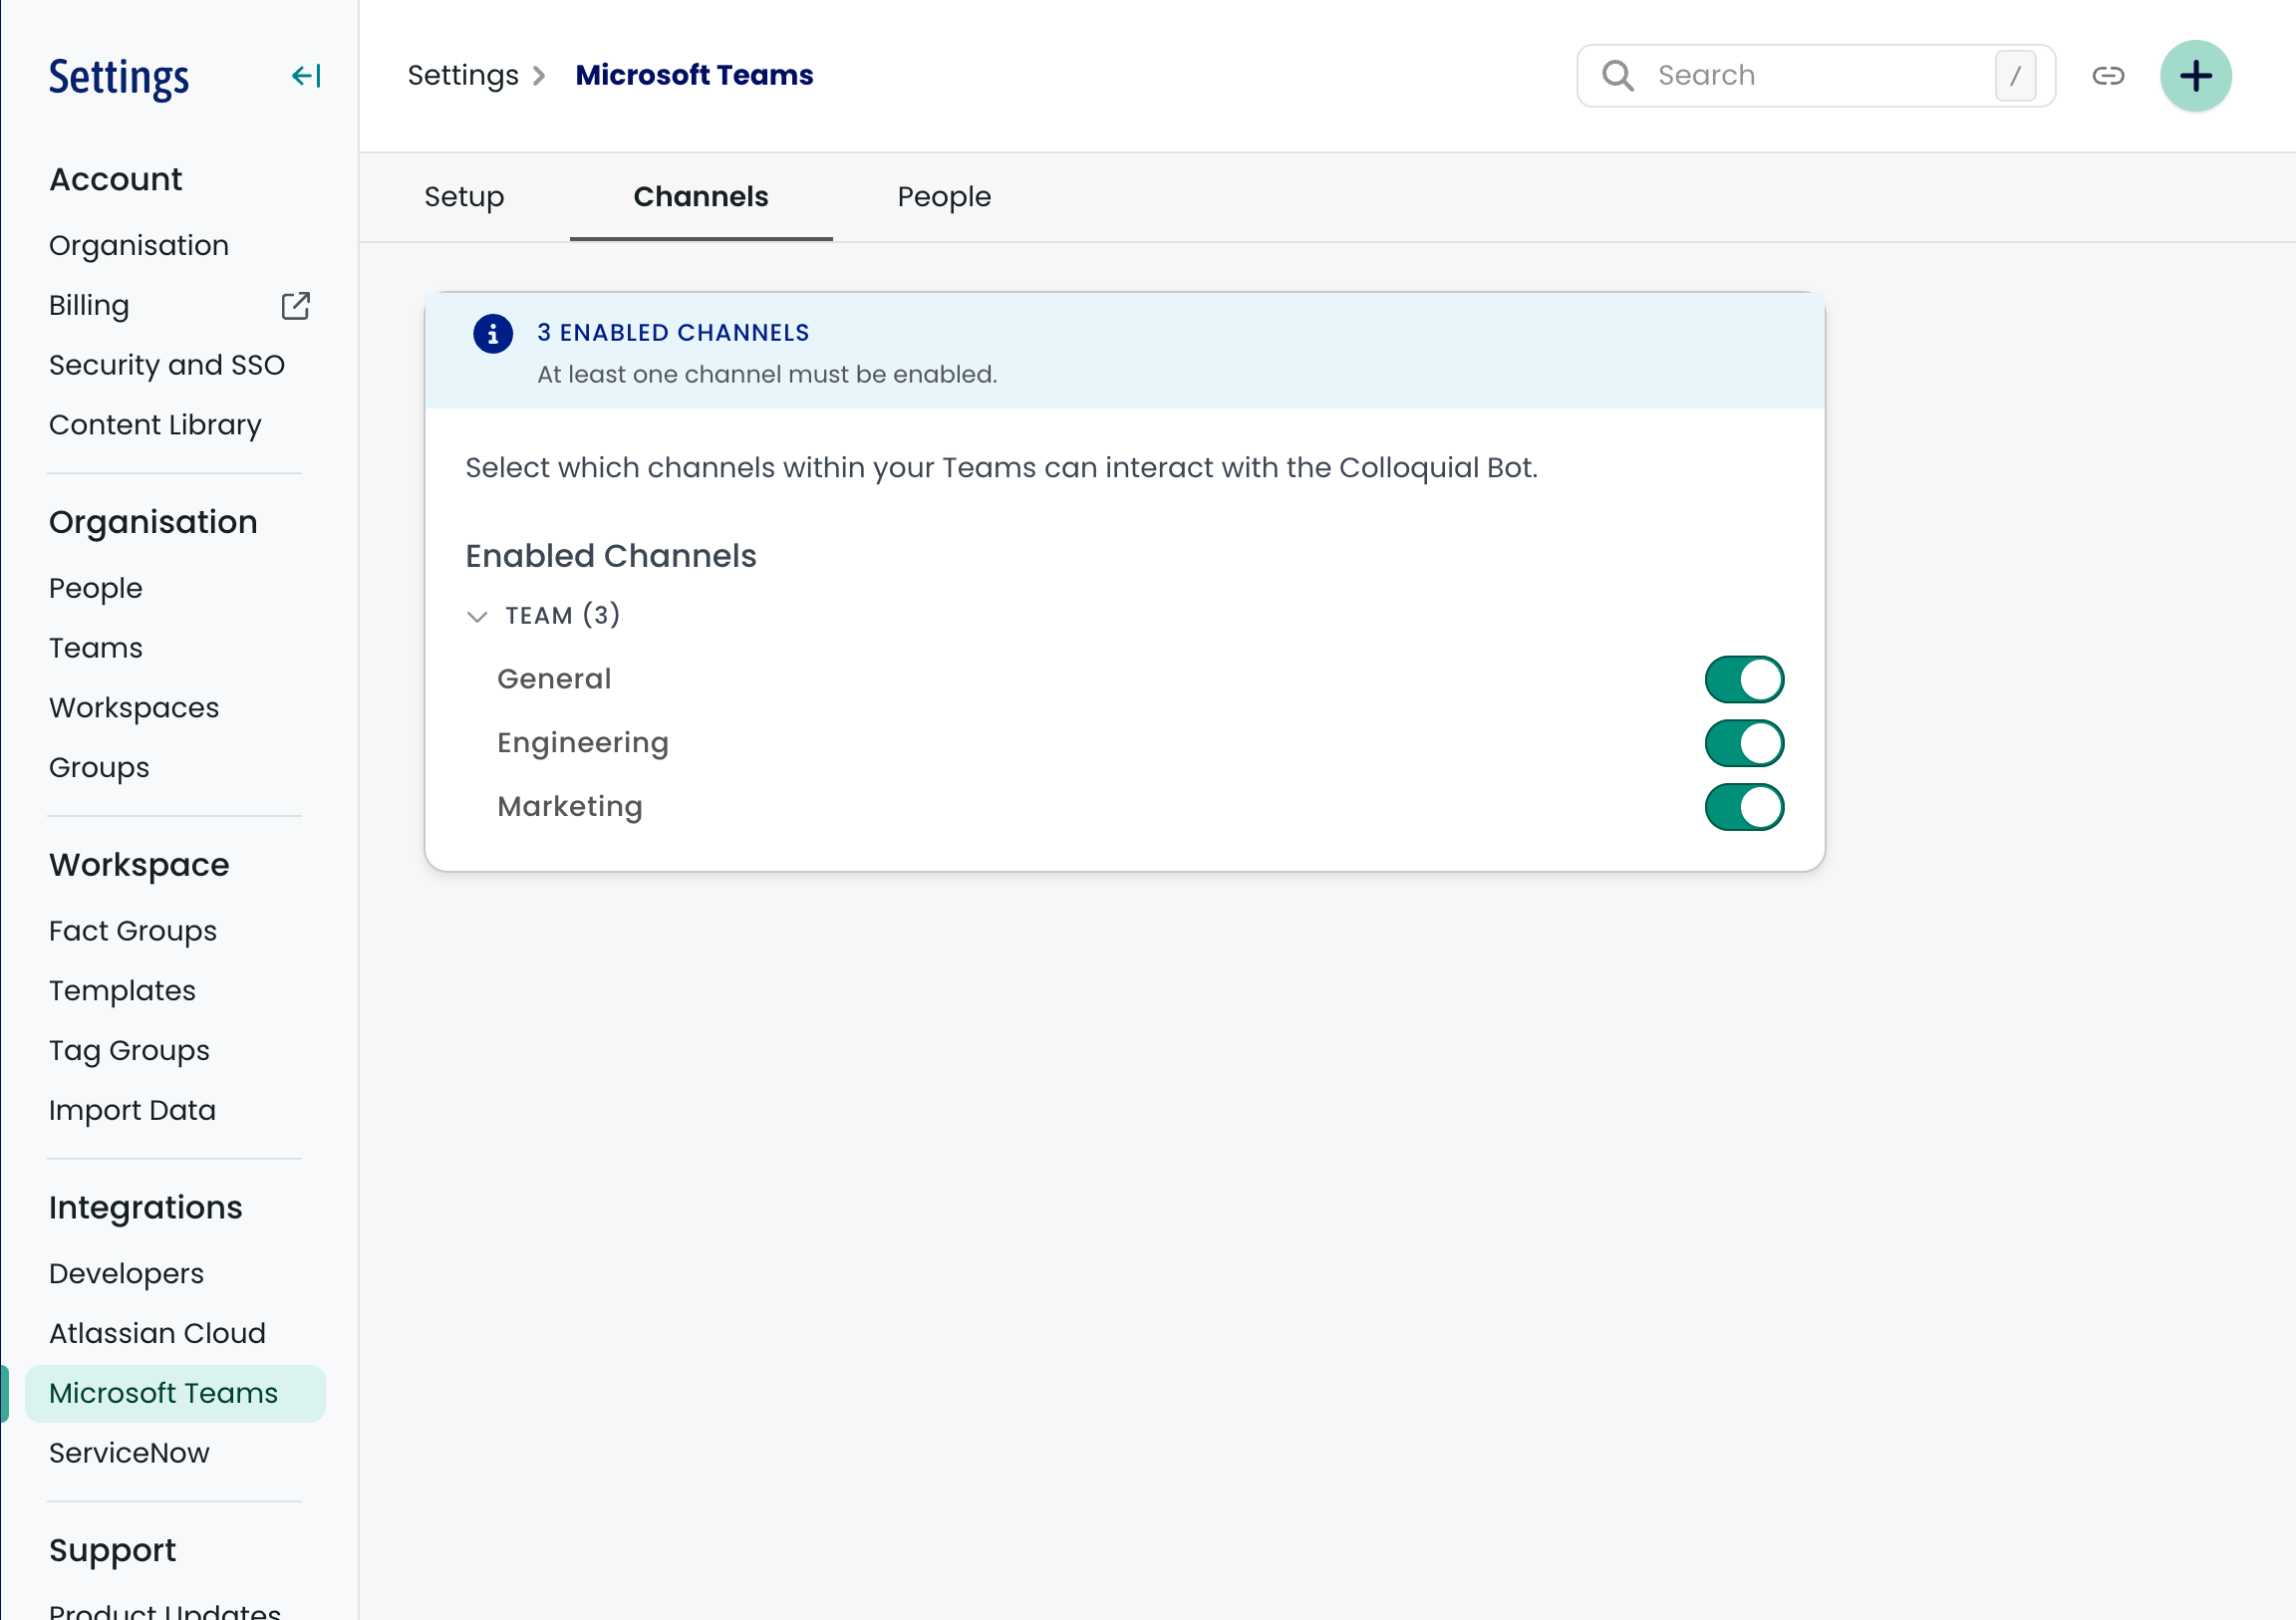
Task: Copy page link with chain icon
Action: (x=2108, y=76)
